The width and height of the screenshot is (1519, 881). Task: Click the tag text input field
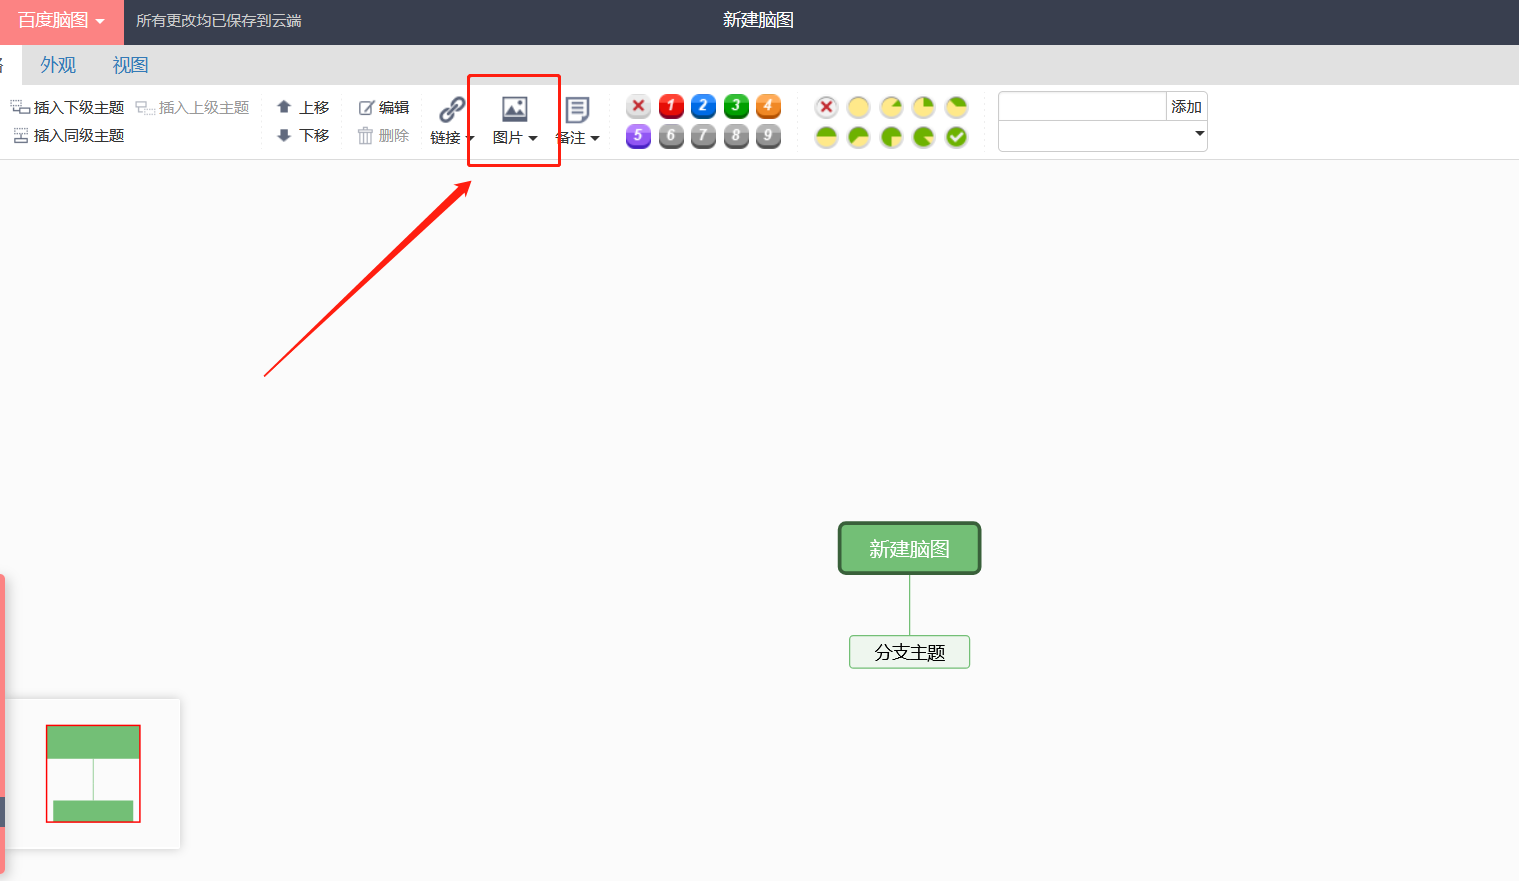(x=1082, y=106)
